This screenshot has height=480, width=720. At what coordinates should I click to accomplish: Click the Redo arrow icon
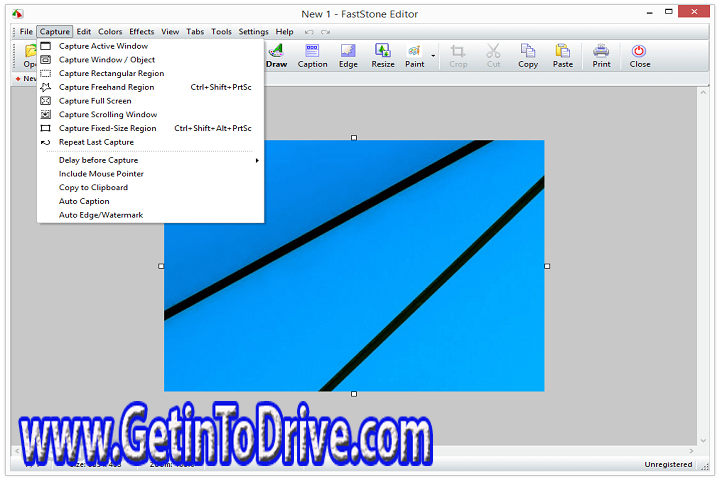pos(326,32)
